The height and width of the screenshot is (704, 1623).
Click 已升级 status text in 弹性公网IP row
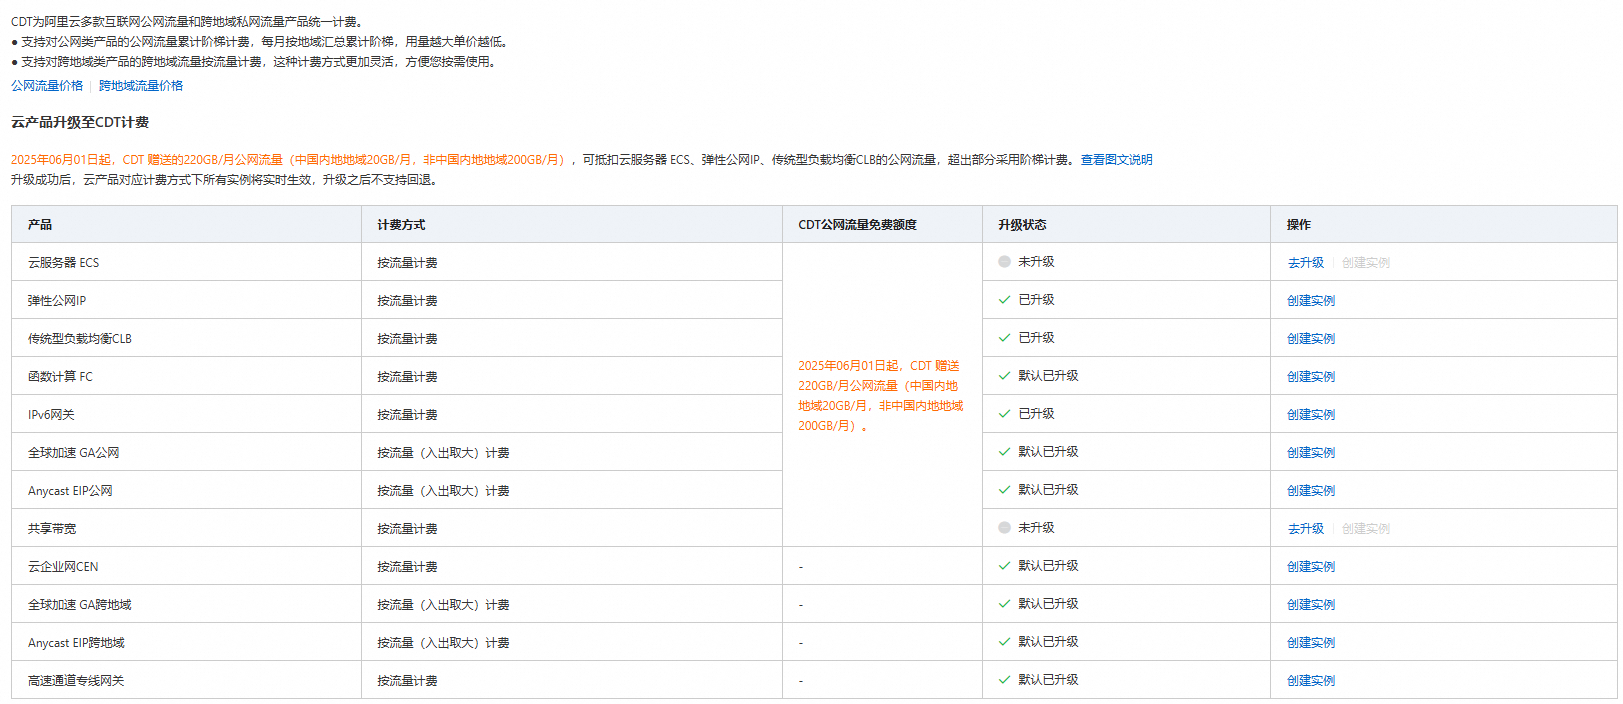point(1036,300)
